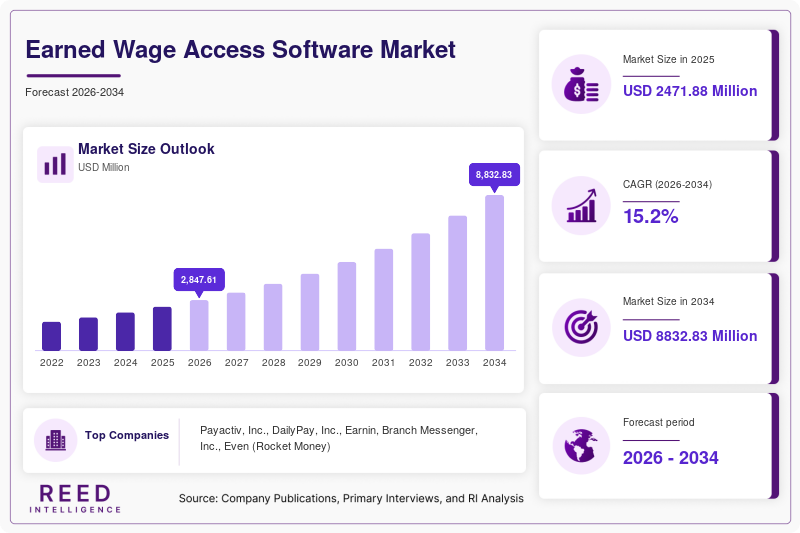Click the 2029 bar in the chart
This screenshot has height=533, width=800.
click(310, 312)
